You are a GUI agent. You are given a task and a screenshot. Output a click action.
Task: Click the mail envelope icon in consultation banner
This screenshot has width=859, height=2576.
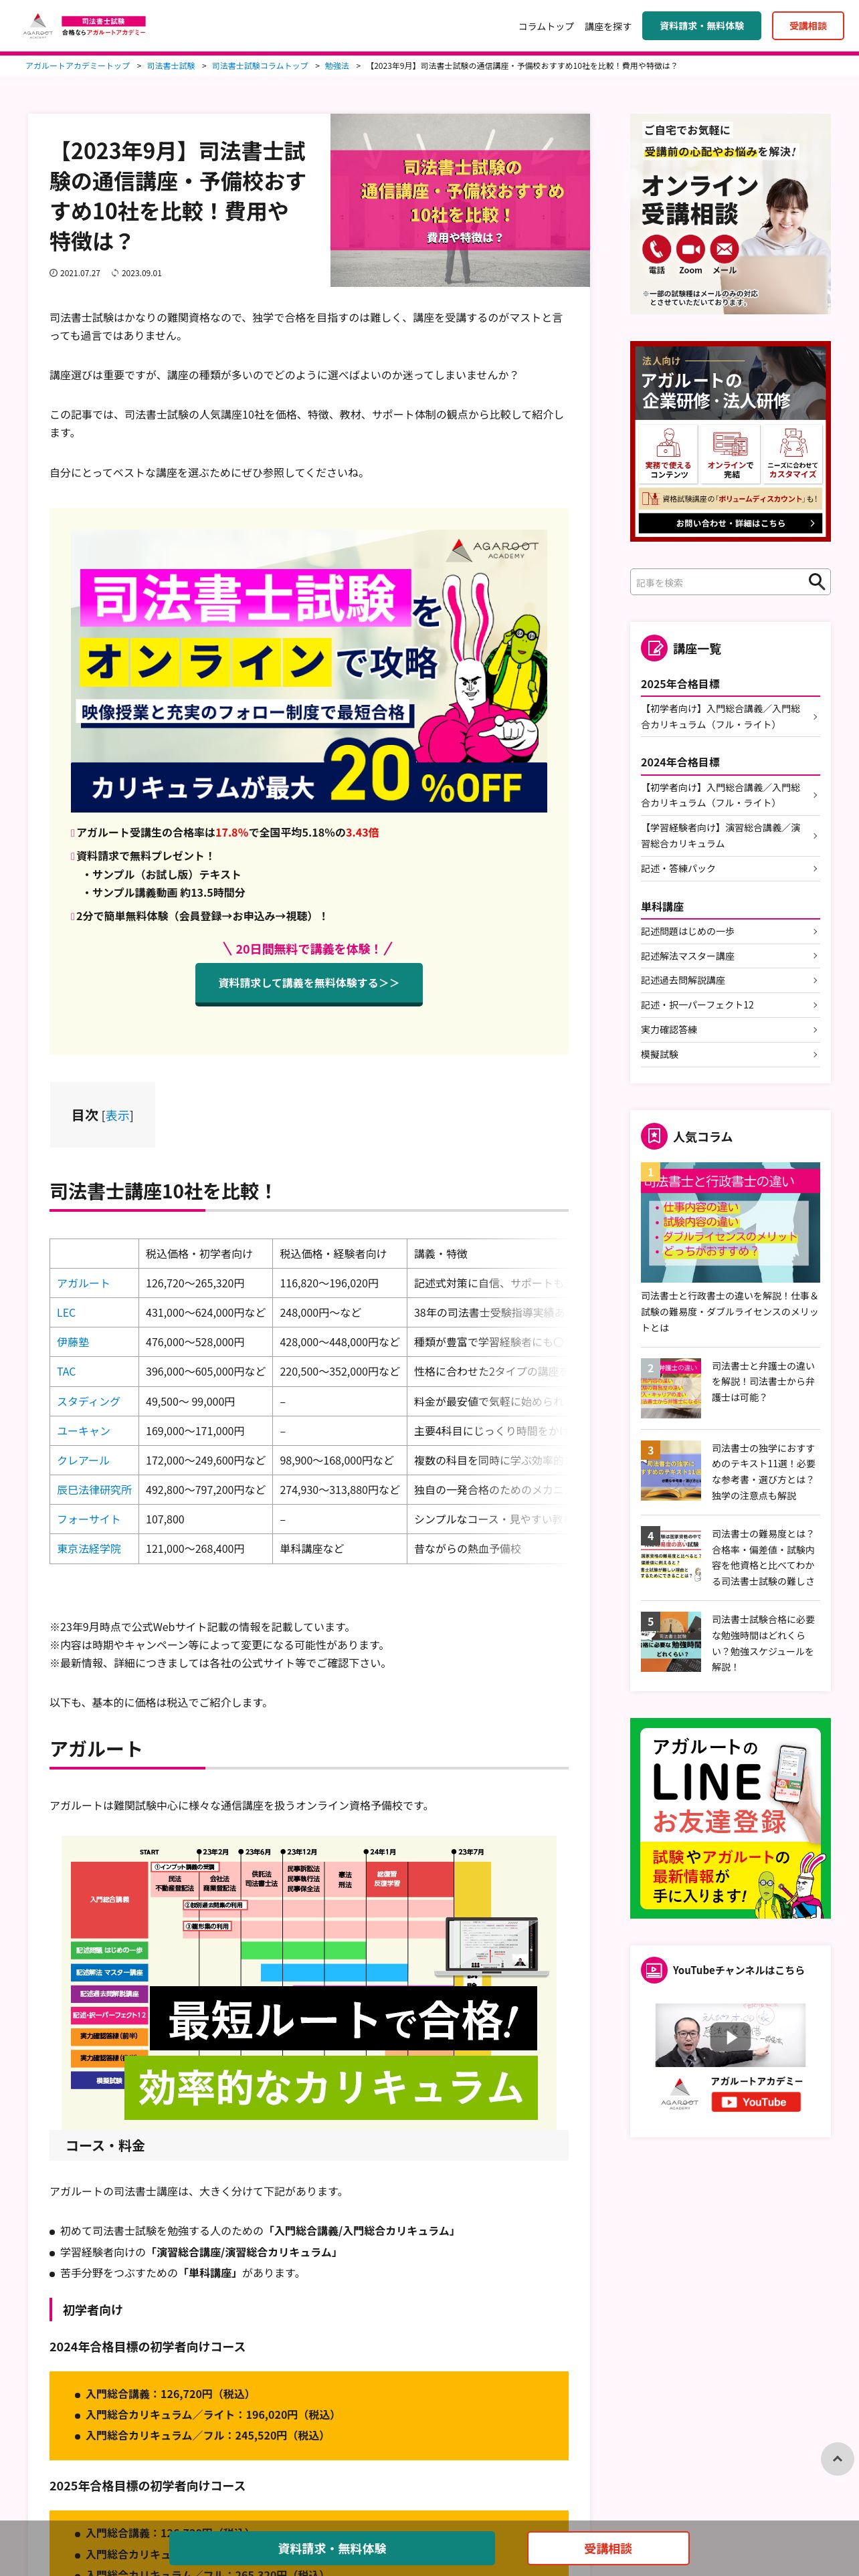tap(724, 248)
